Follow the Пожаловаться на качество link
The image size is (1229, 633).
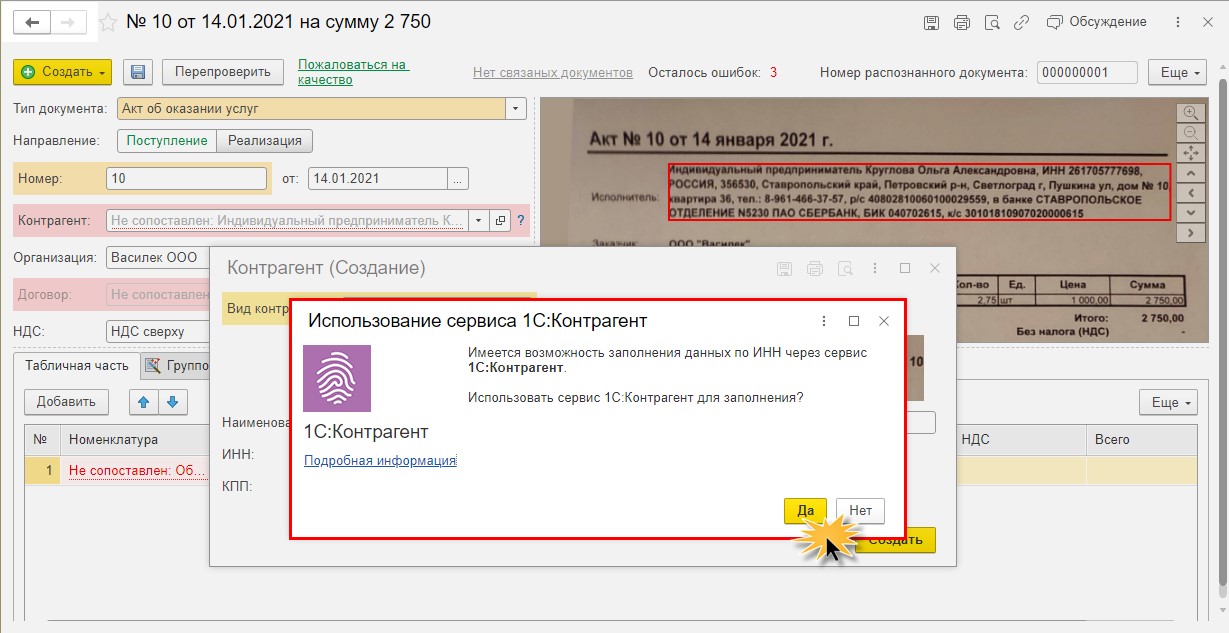(x=354, y=72)
